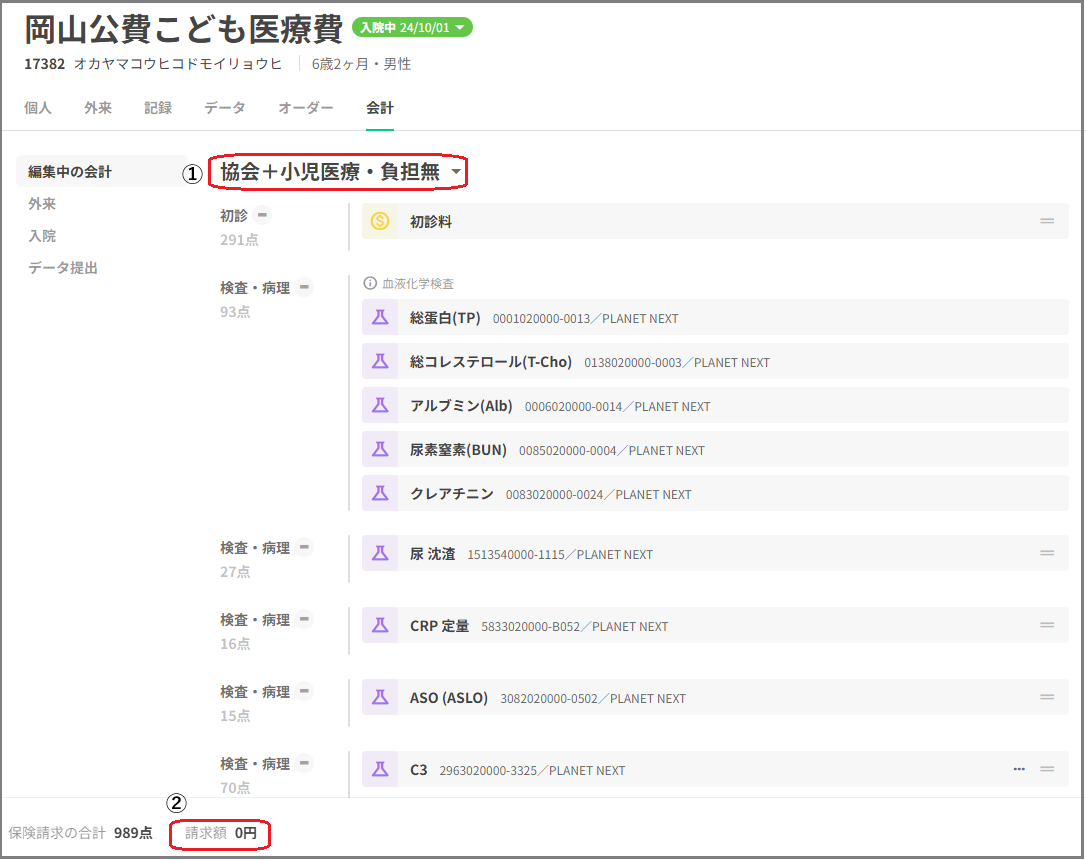This screenshot has width=1086, height=860.
Task: Click the patient name 岡山公費こども医療費
Action: [184, 29]
